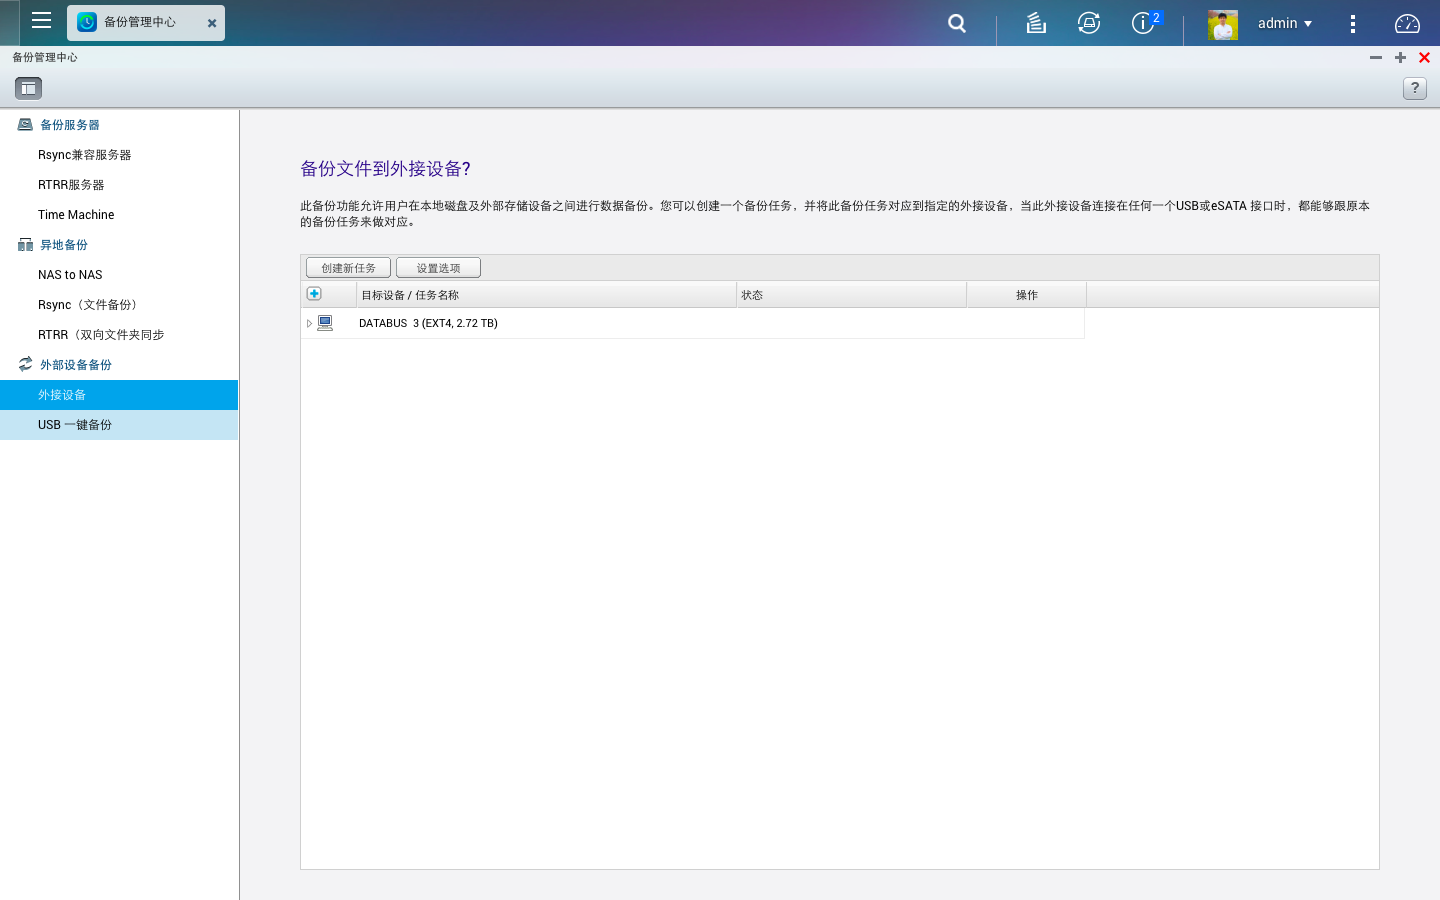Click the 备份管理中心 tab app icon
The width and height of the screenshot is (1440, 900).
(87, 22)
